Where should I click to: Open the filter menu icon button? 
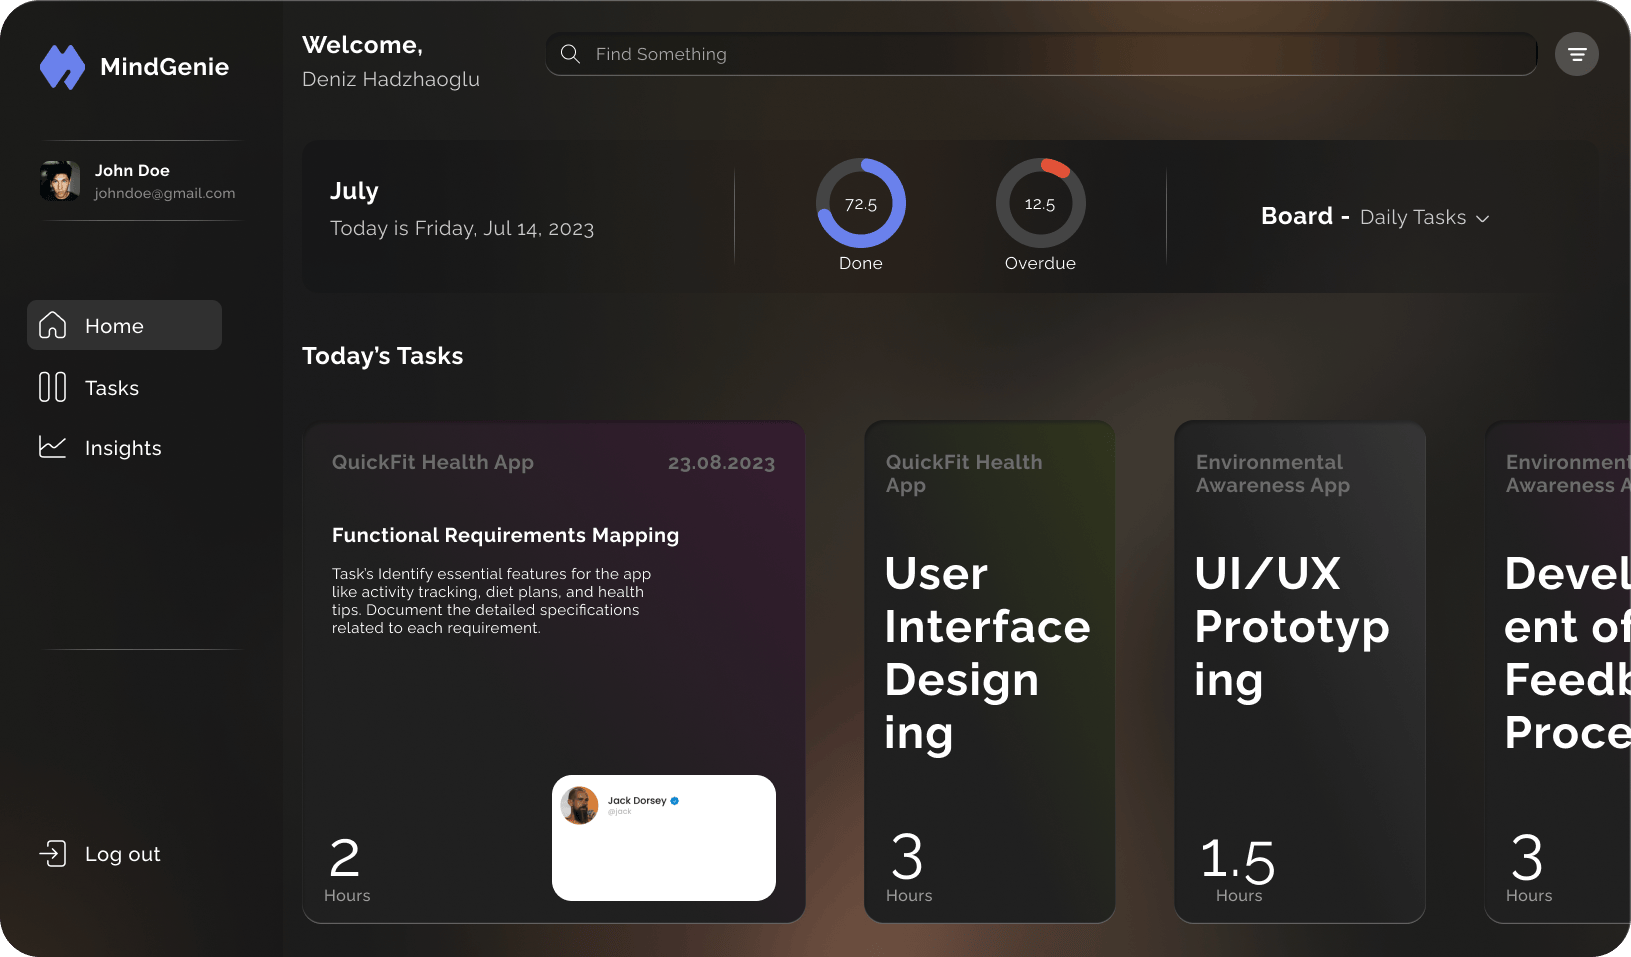(x=1577, y=54)
